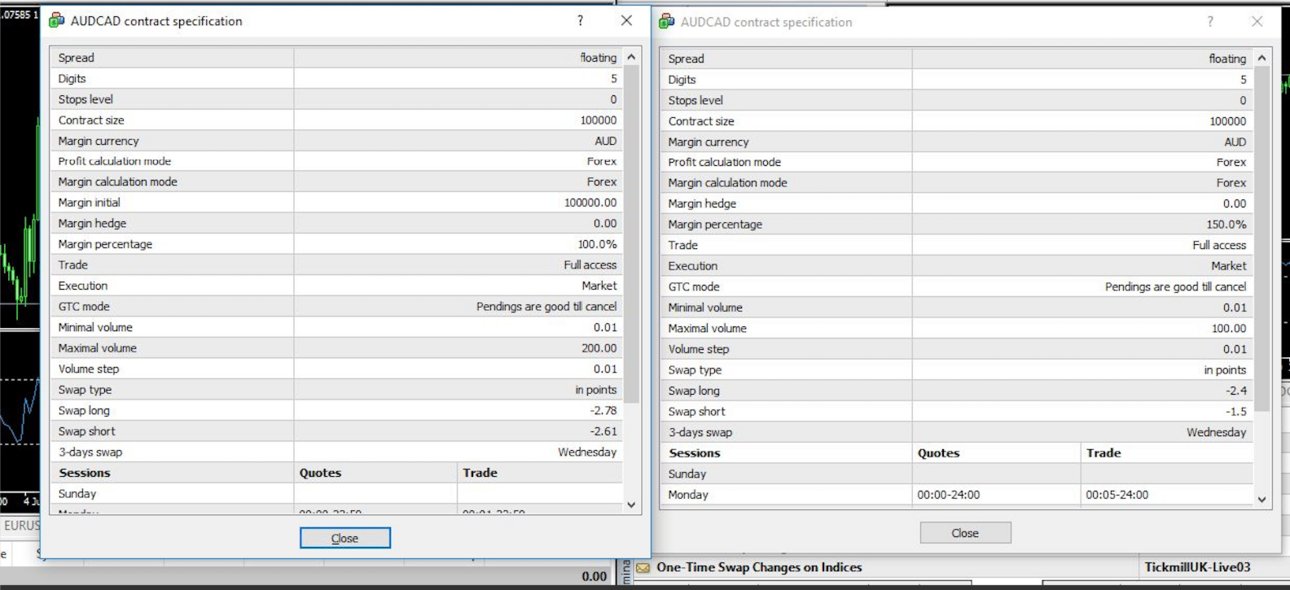Viewport: 1290px width, 590px height.
Task: Click Margin currency label in right dialog
Action: (708, 142)
